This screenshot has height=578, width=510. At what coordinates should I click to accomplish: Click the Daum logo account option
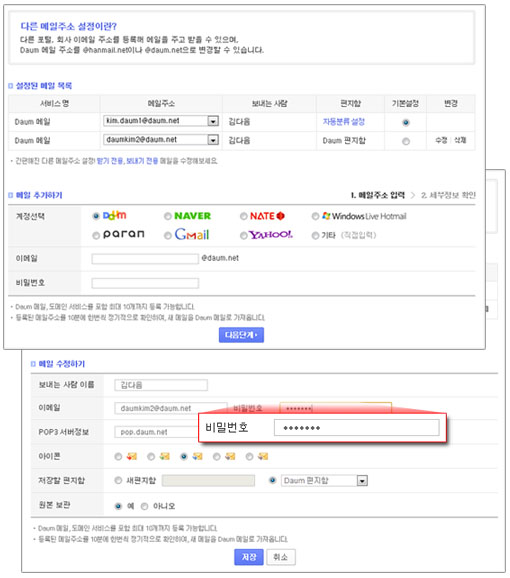tap(114, 215)
